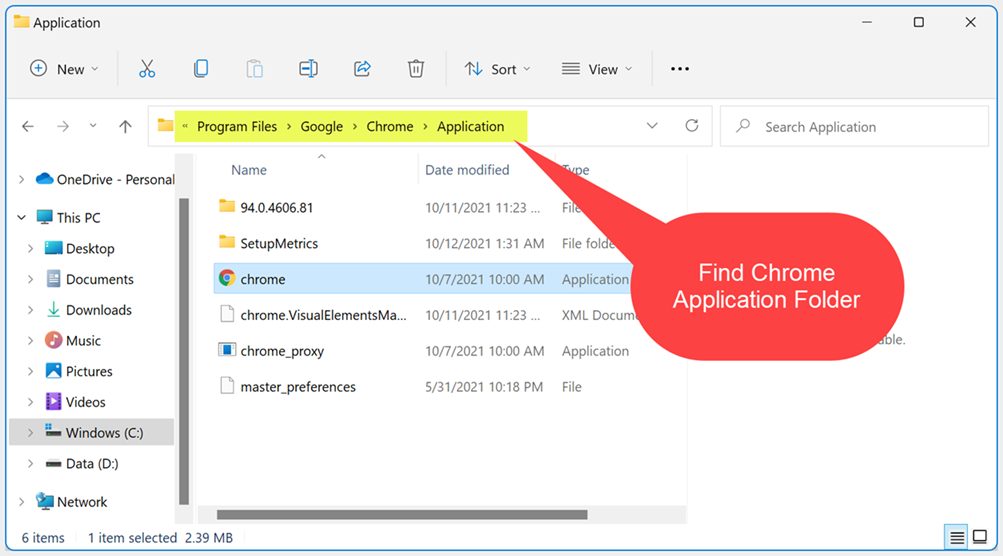The width and height of the screenshot is (1003, 556).
Task: Collapse the This PC tree node
Action: coord(21,218)
